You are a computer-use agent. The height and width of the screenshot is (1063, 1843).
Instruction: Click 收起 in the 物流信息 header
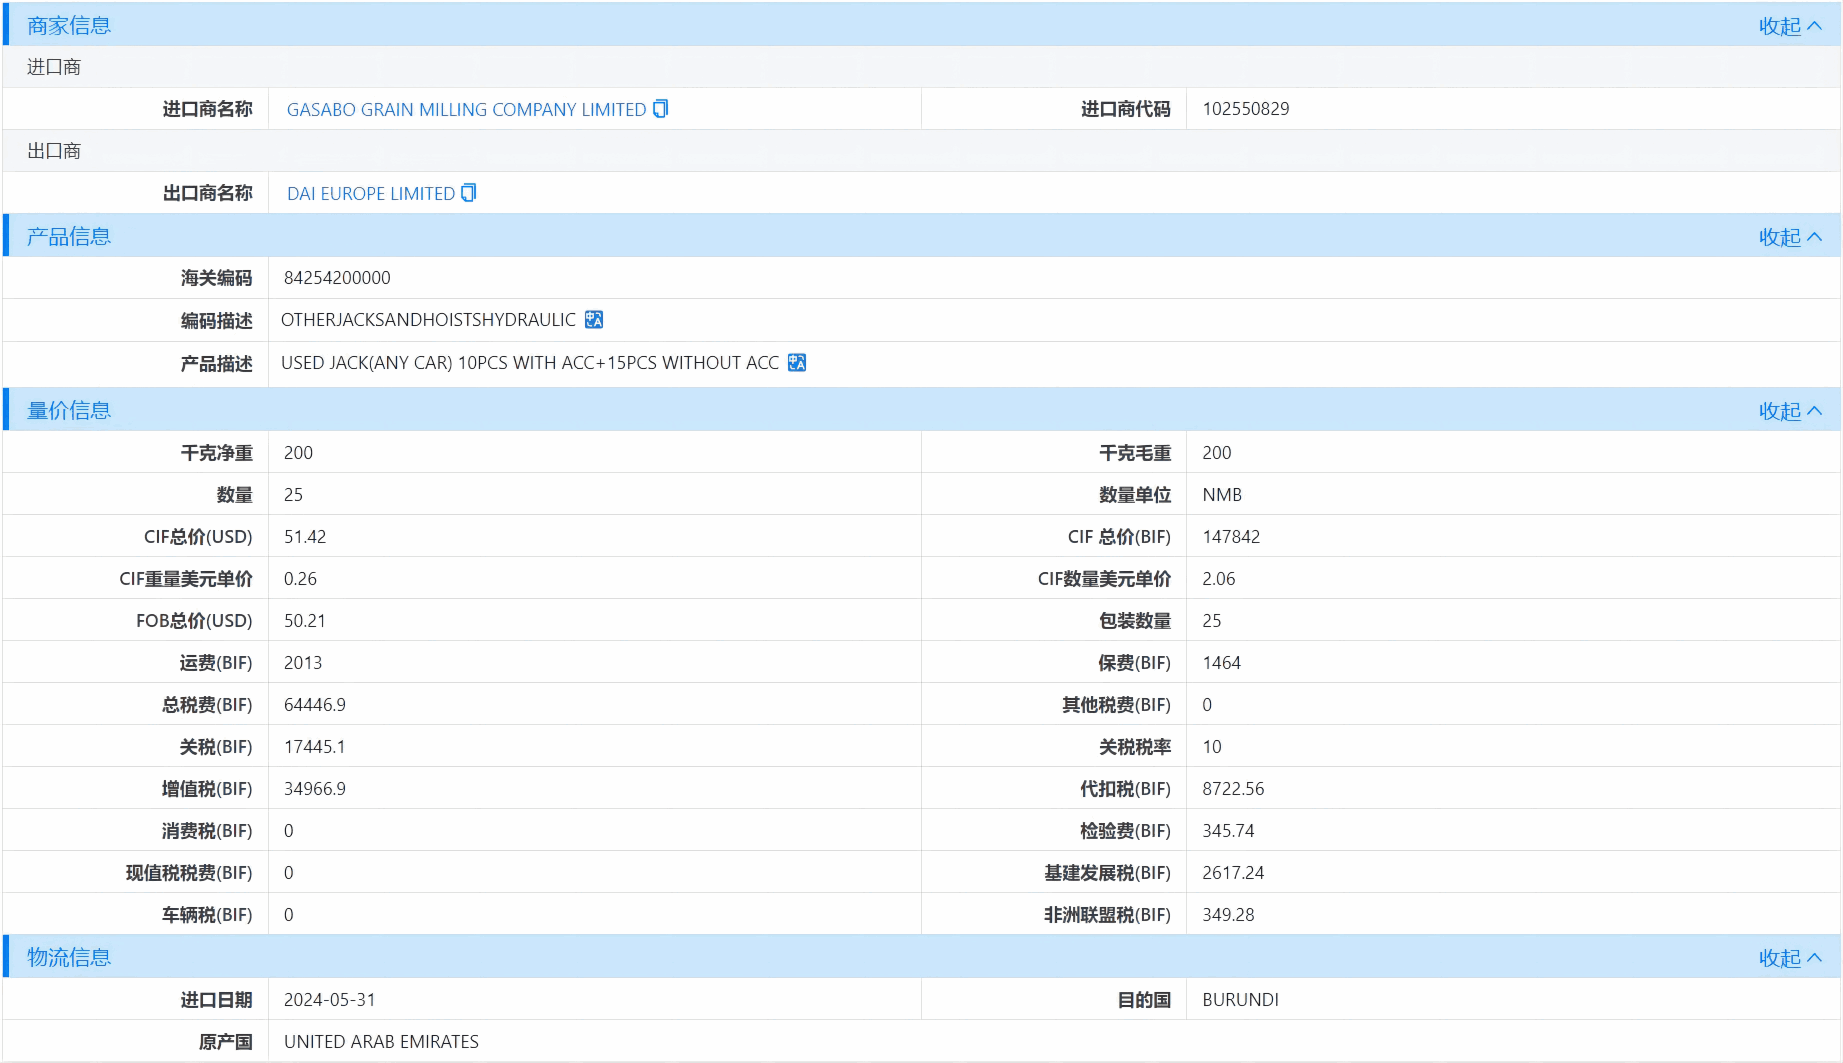pyautogui.click(x=1780, y=957)
